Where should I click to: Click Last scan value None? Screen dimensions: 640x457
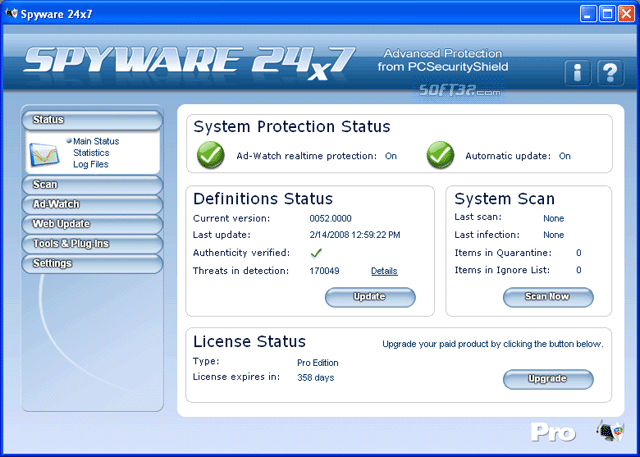[x=553, y=218]
